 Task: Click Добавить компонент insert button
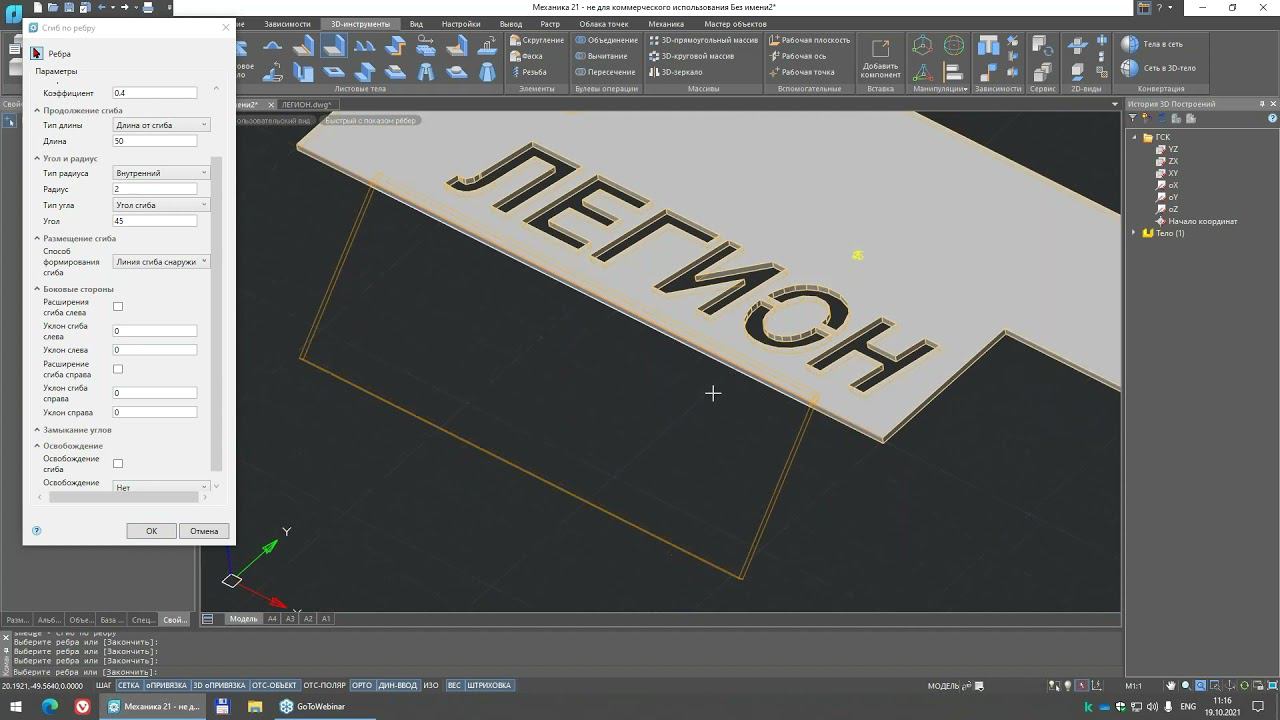(880, 59)
